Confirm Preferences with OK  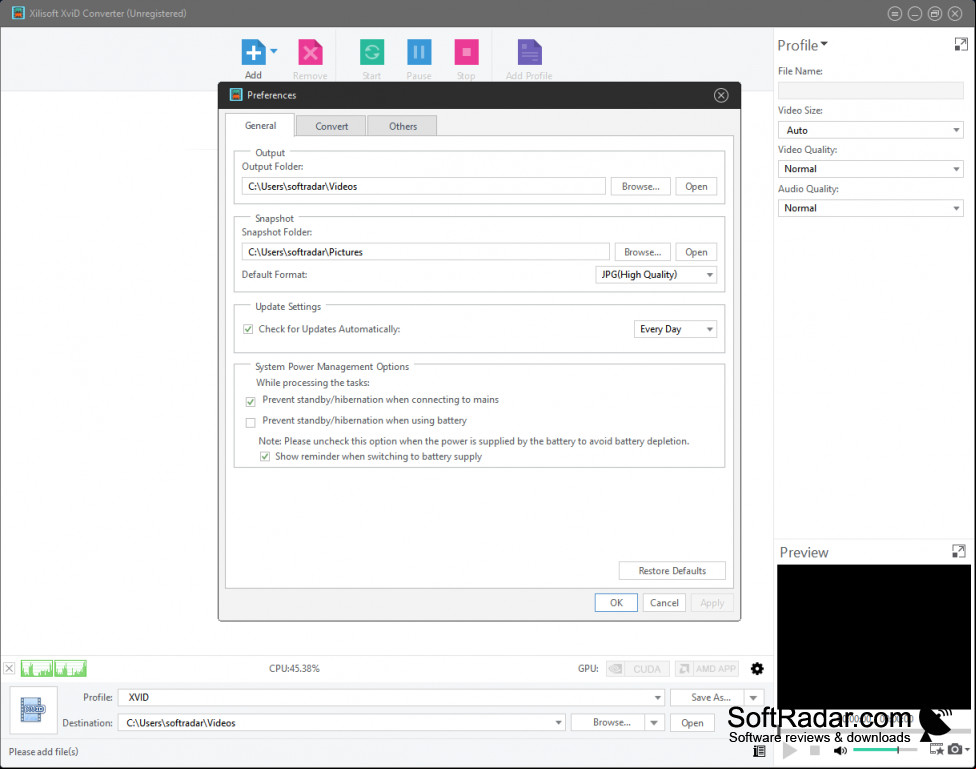[616, 602]
